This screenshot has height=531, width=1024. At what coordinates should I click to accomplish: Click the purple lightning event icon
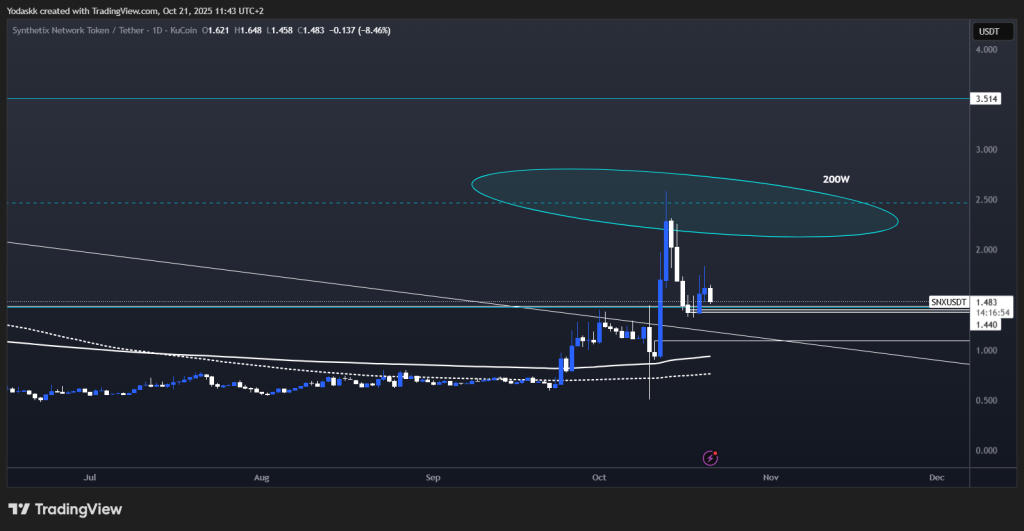pyautogui.click(x=710, y=458)
